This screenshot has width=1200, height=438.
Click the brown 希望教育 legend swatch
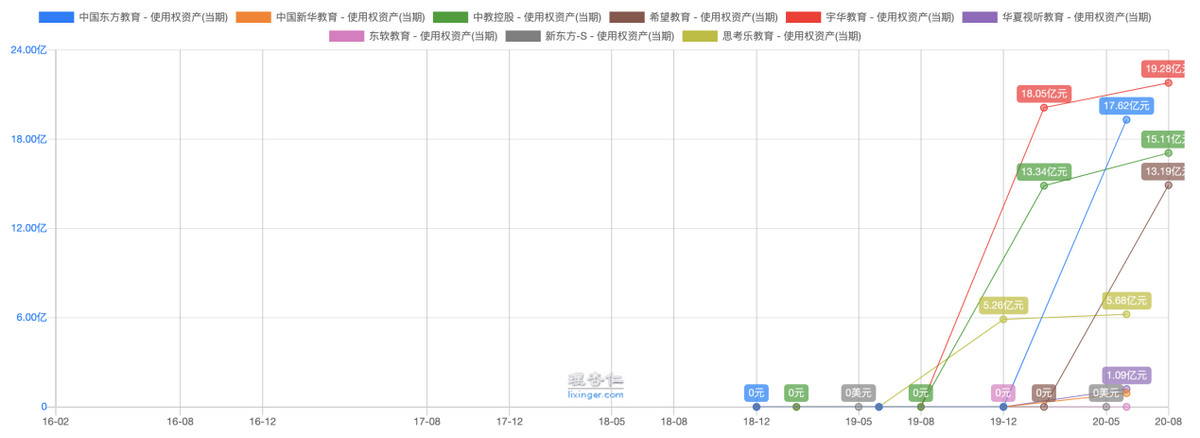click(628, 18)
